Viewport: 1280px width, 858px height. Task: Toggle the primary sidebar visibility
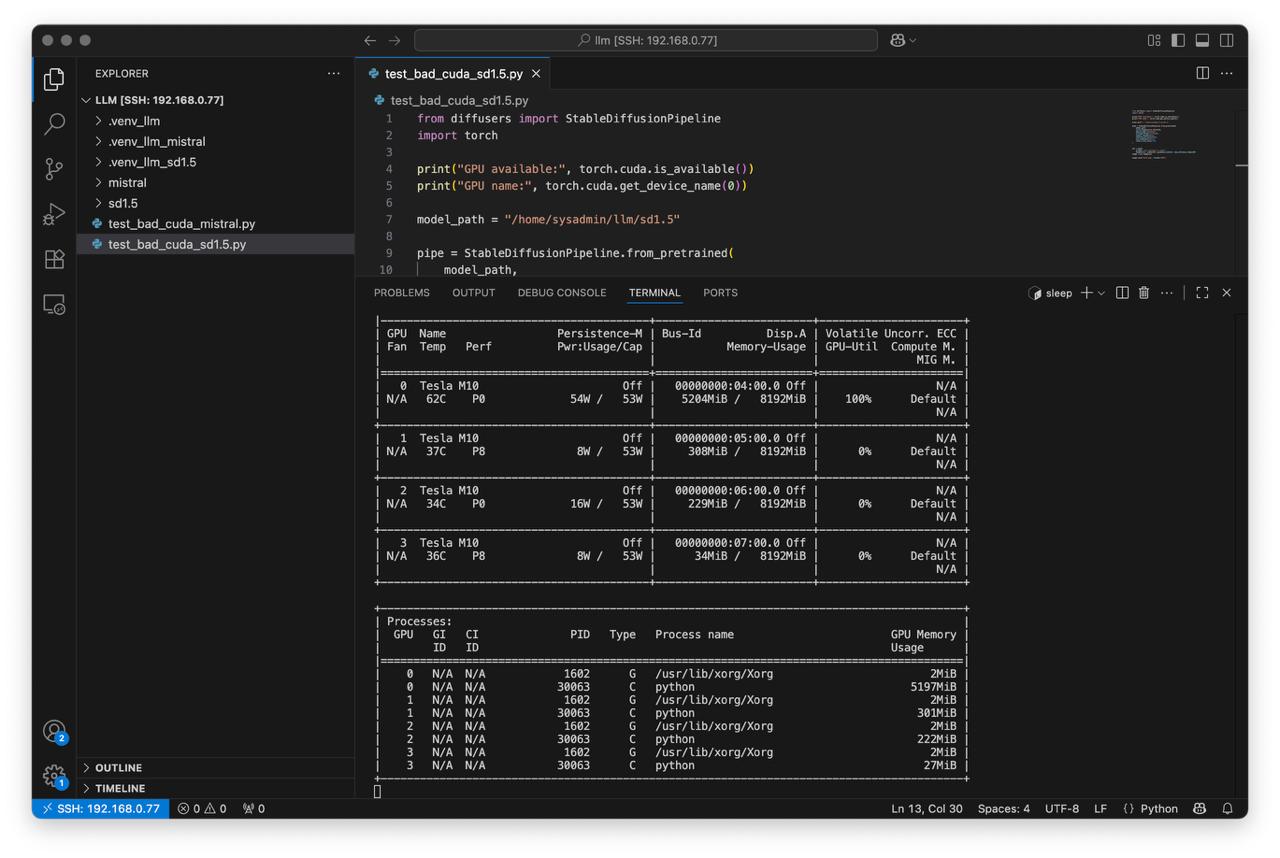pos(1178,40)
